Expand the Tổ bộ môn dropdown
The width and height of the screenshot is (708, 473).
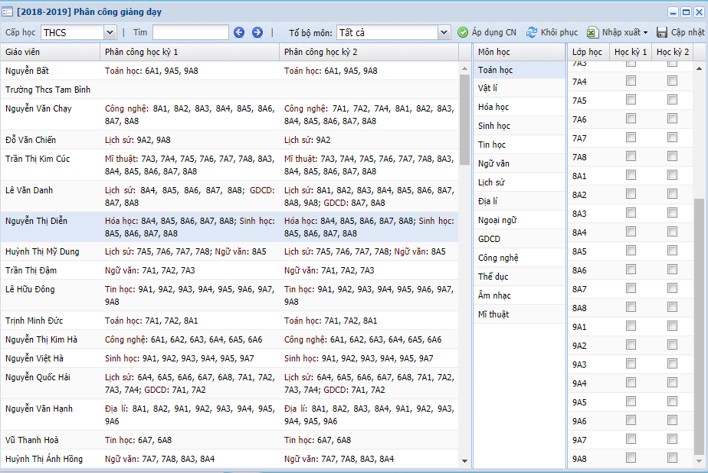click(443, 32)
